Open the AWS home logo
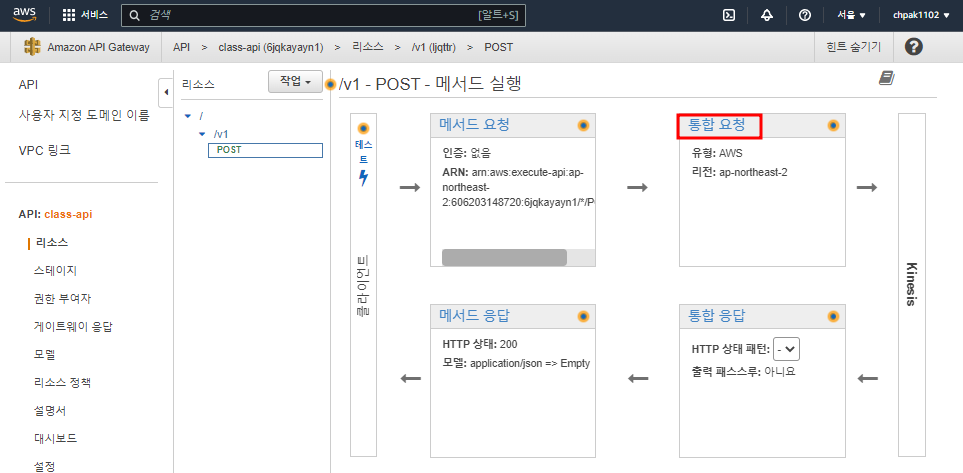 tap(26, 15)
